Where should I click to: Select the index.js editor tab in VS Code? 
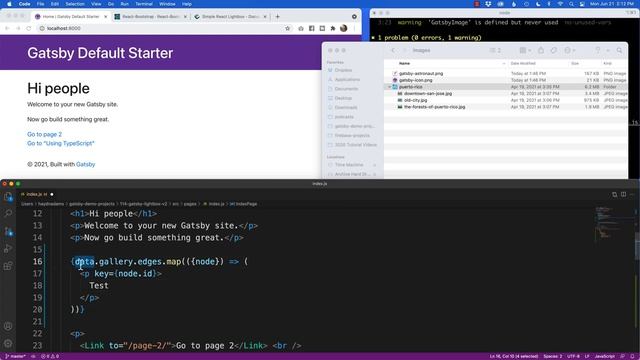pos(37,194)
